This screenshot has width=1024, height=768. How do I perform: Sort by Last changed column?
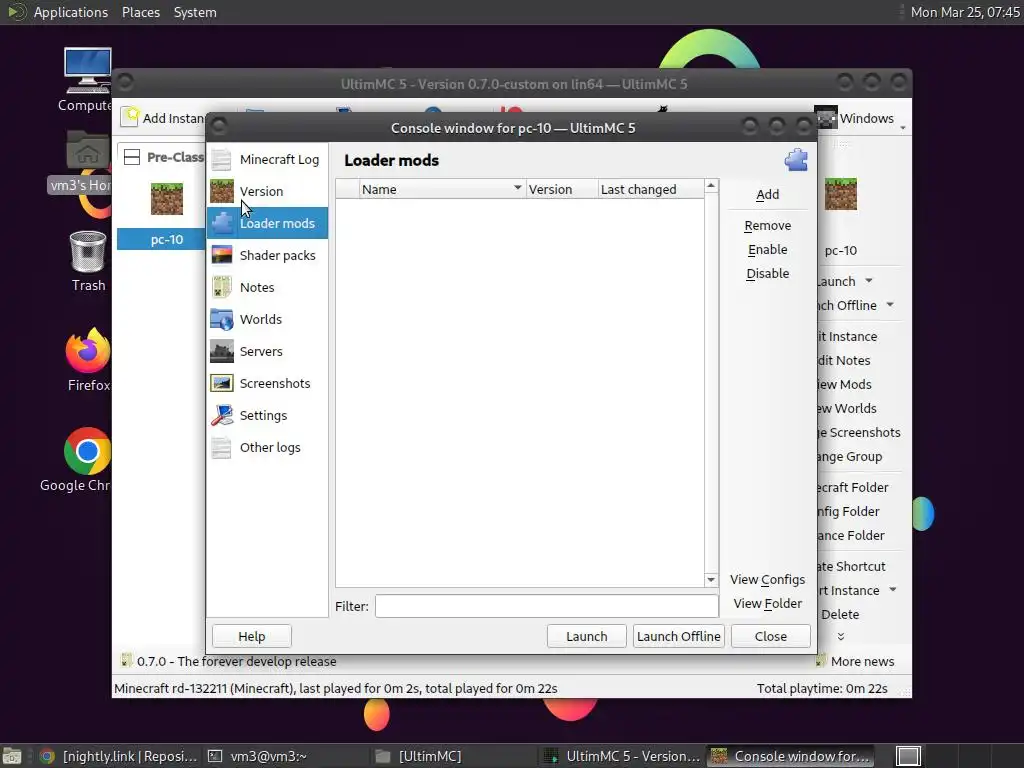coord(650,189)
